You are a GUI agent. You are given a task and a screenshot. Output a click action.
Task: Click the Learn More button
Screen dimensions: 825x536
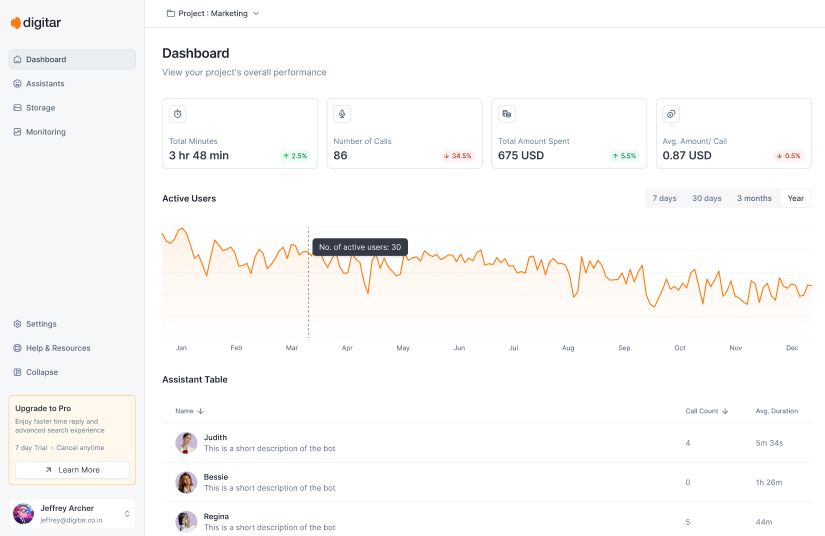point(72,470)
